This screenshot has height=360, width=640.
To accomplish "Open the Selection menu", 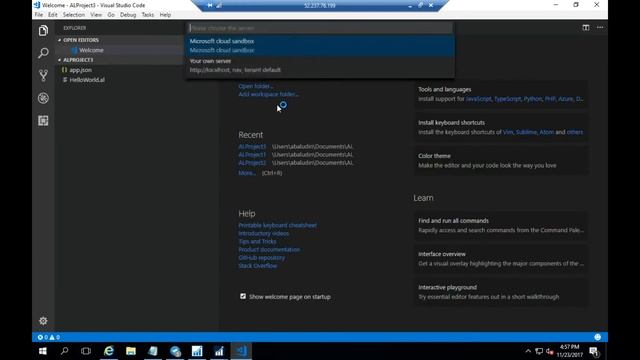I will coord(73,15).
